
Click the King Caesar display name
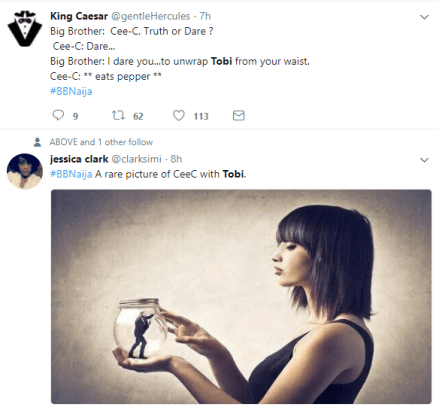(79, 16)
